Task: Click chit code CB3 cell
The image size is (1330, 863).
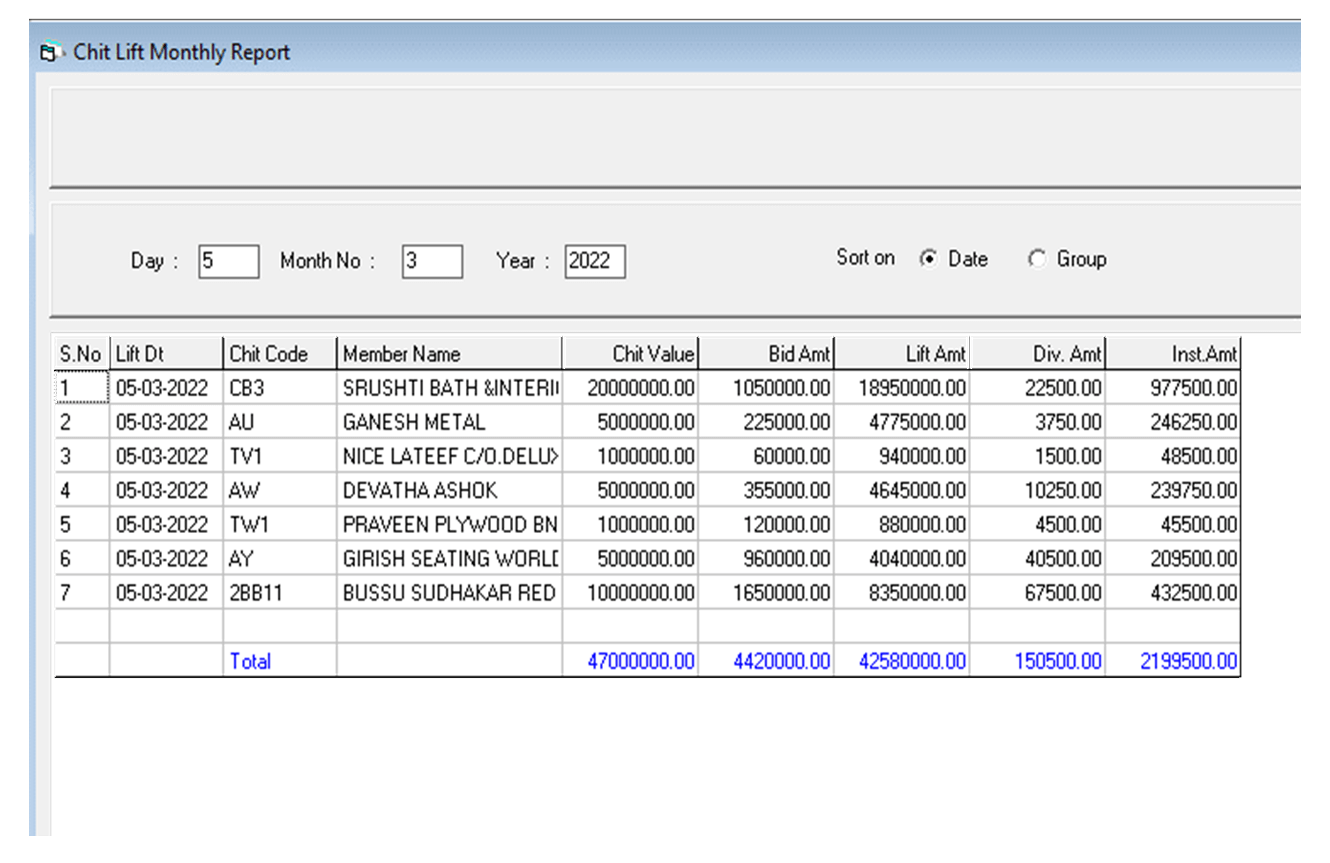Action: coord(280,388)
